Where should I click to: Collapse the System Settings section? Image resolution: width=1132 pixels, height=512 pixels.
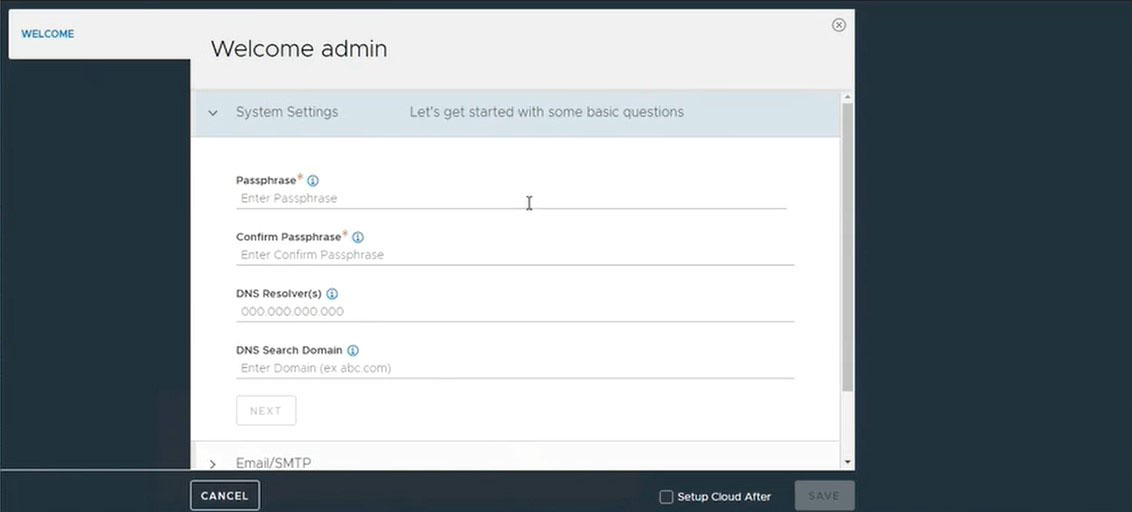pyautogui.click(x=212, y=113)
